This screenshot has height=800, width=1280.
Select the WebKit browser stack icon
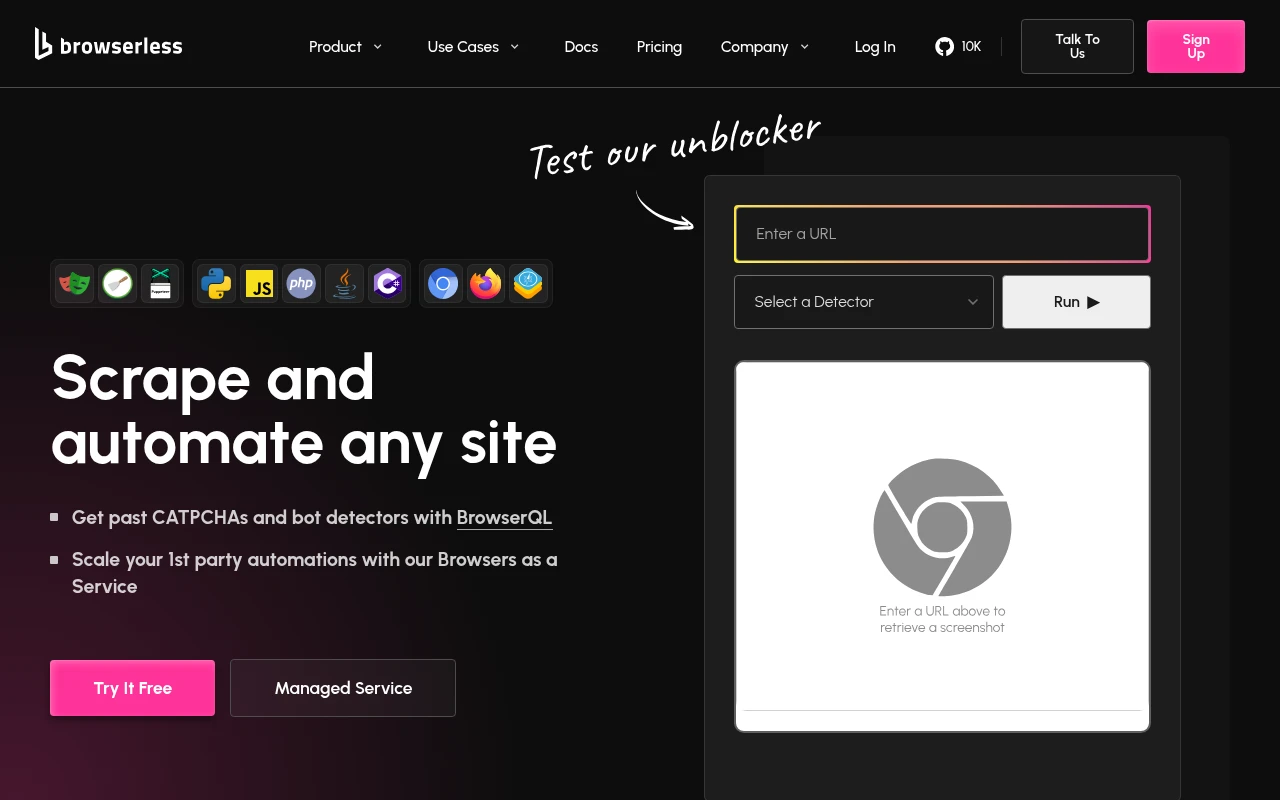point(529,283)
